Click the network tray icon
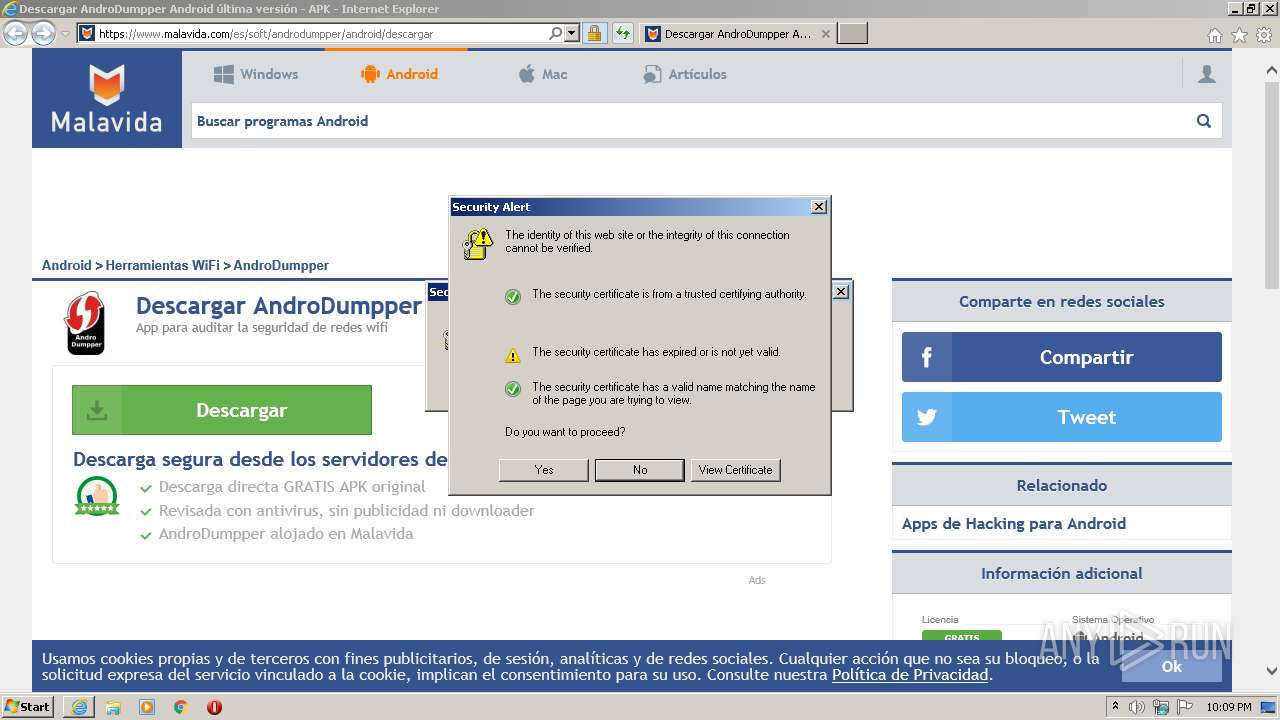1280x720 pixels. (1161, 707)
